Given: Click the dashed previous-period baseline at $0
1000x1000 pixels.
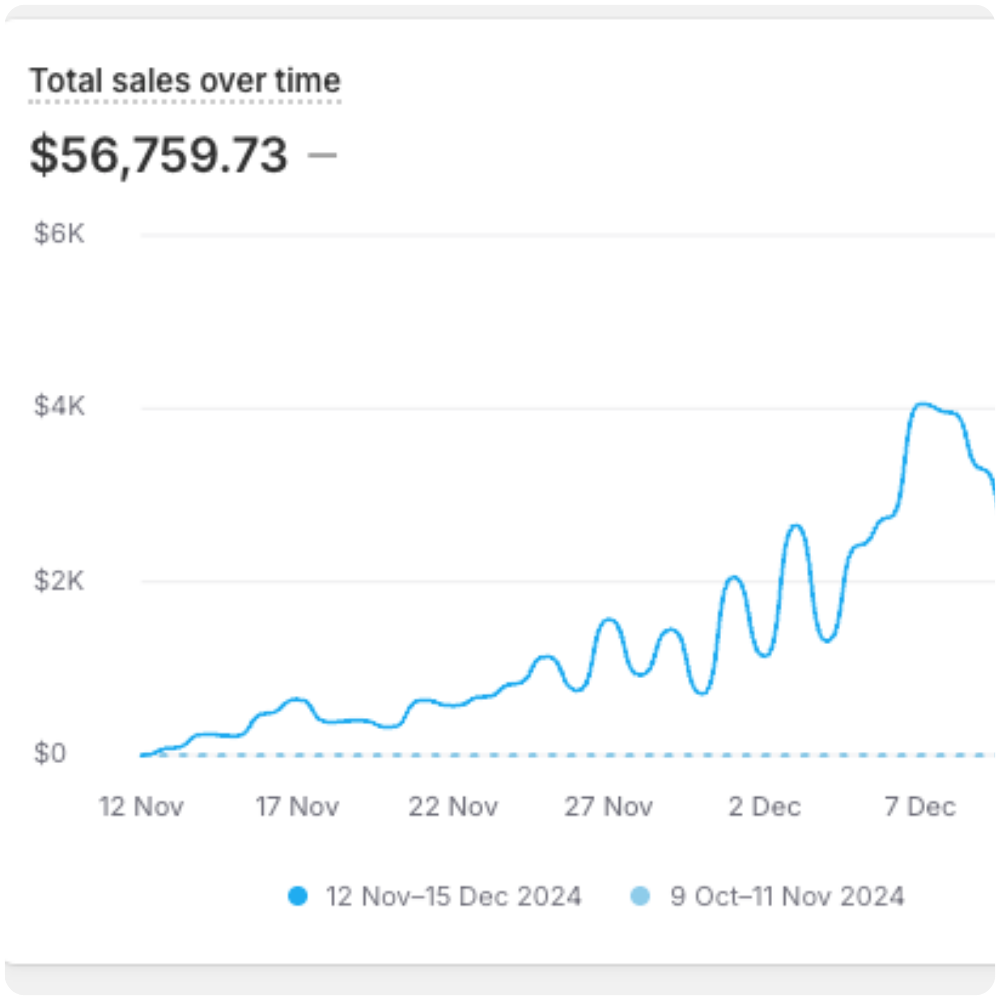Looking at the screenshot, I should pyautogui.click(x=600, y=755).
